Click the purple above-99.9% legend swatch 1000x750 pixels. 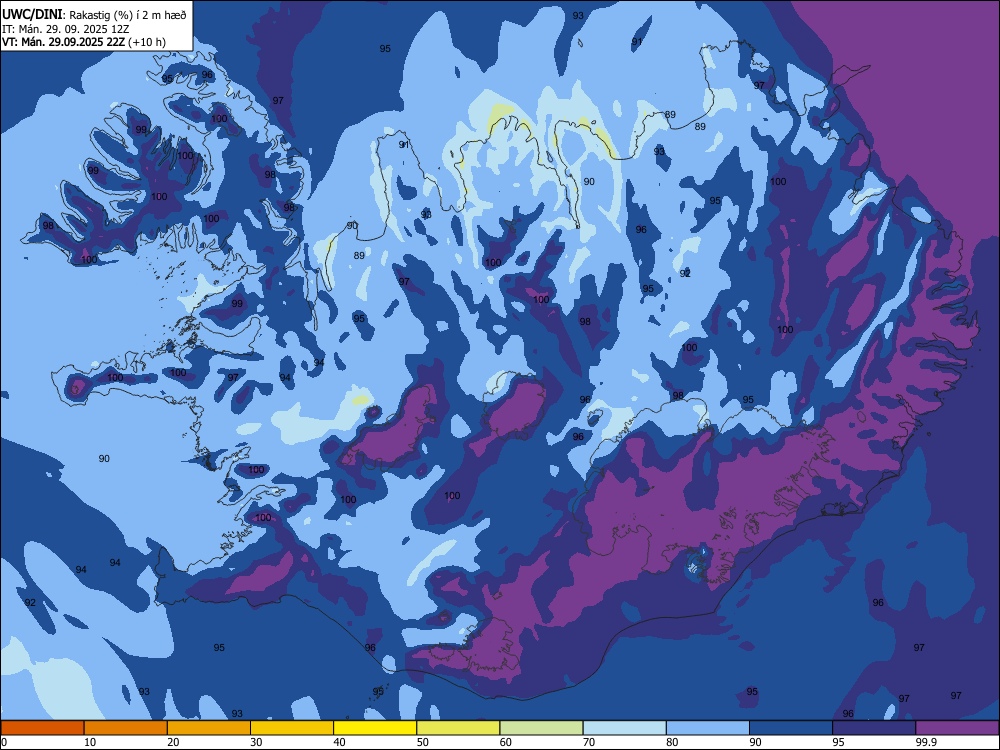[x=957, y=728]
